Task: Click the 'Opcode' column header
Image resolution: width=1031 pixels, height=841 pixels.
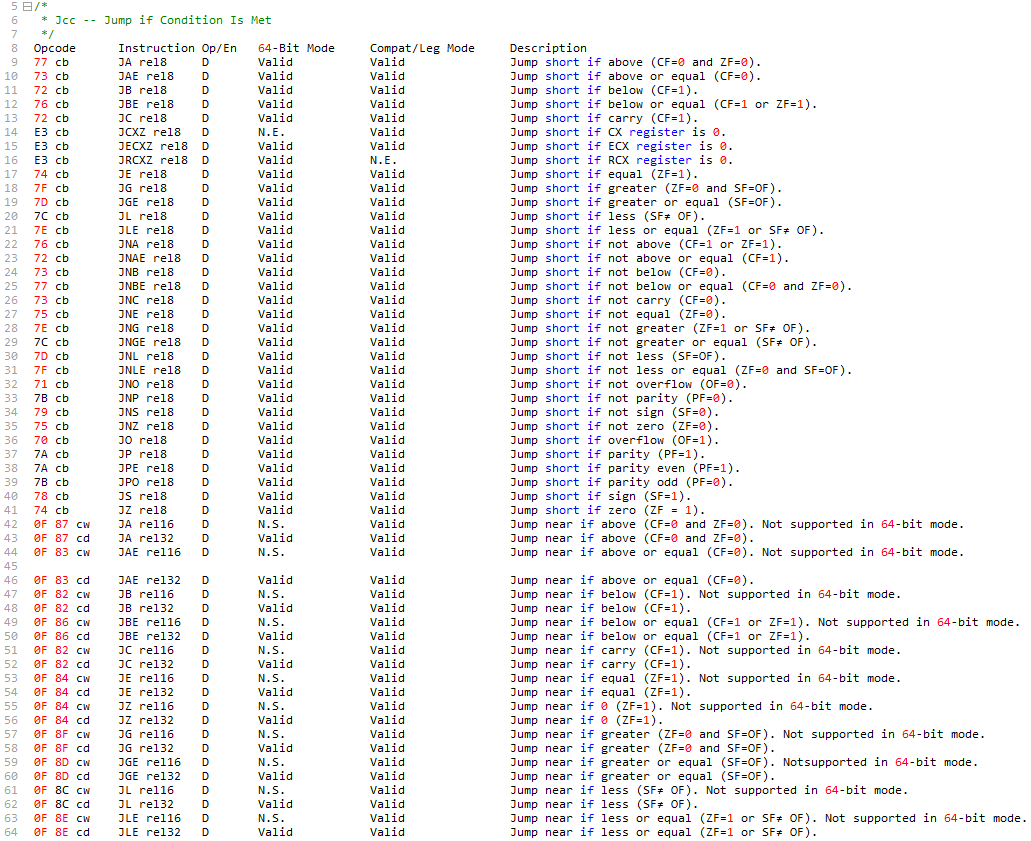Action: [x=53, y=47]
